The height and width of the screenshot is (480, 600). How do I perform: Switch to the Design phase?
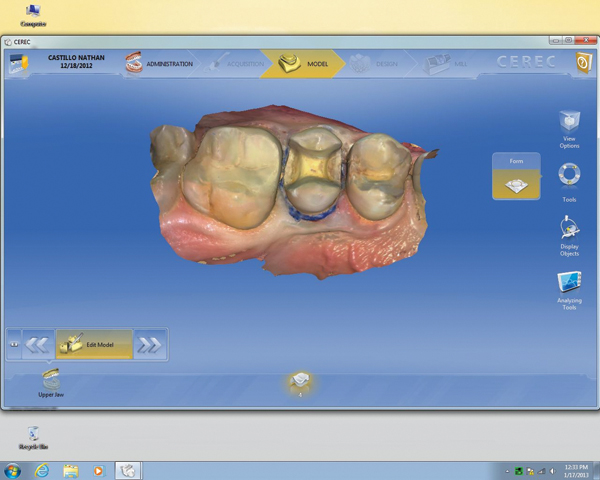tap(376, 63)
